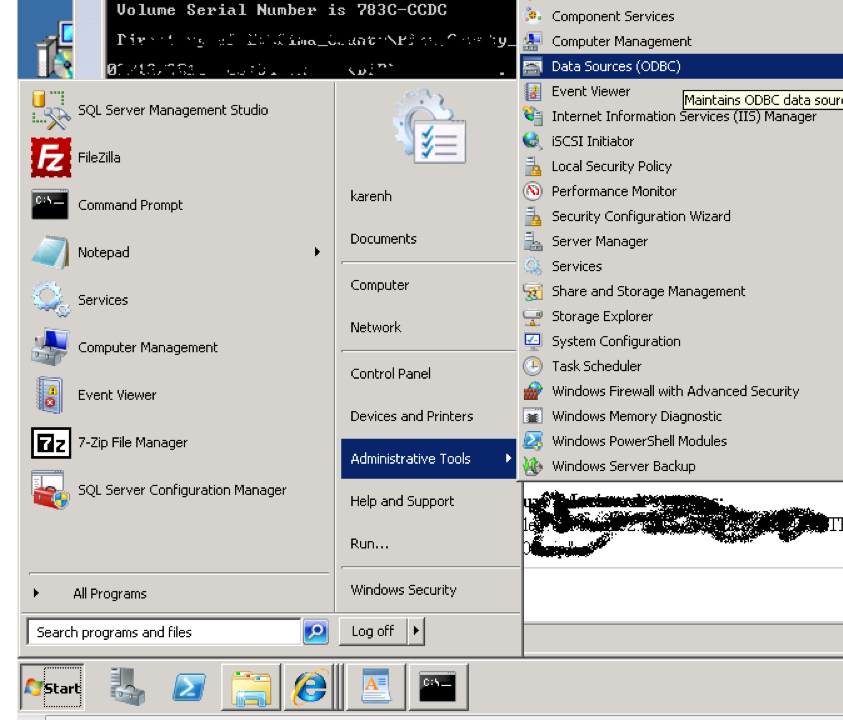The image size is (843, 720).
Task: Open Windows Security option
Action: pyautogui.click(x=403, y=590)
